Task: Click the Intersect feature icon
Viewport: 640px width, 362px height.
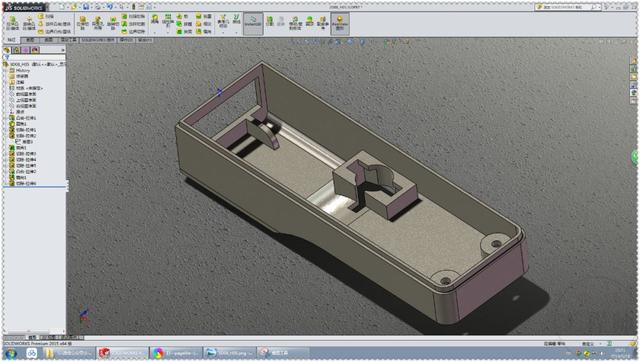Action: tap(203, 24)
